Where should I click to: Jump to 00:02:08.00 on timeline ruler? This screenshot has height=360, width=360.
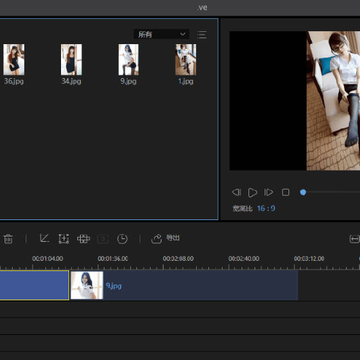(178, 259)
